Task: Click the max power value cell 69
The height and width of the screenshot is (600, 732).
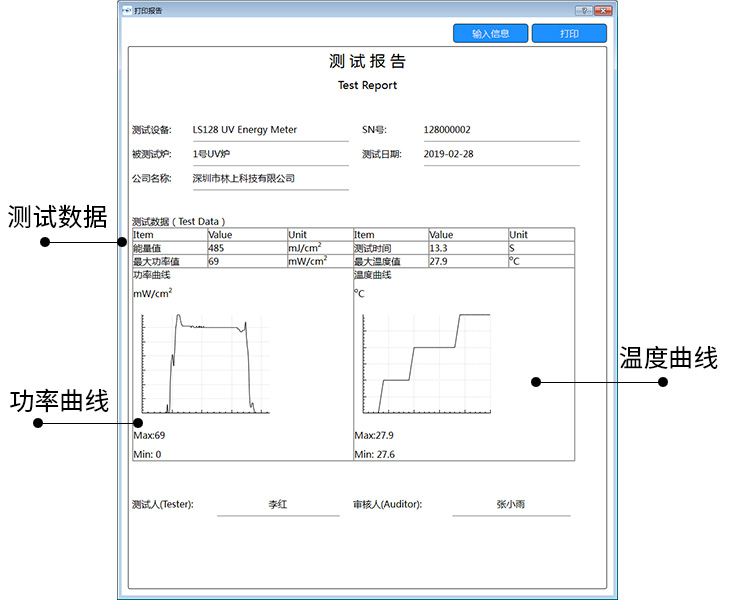Action: click(x=247, y=261)
